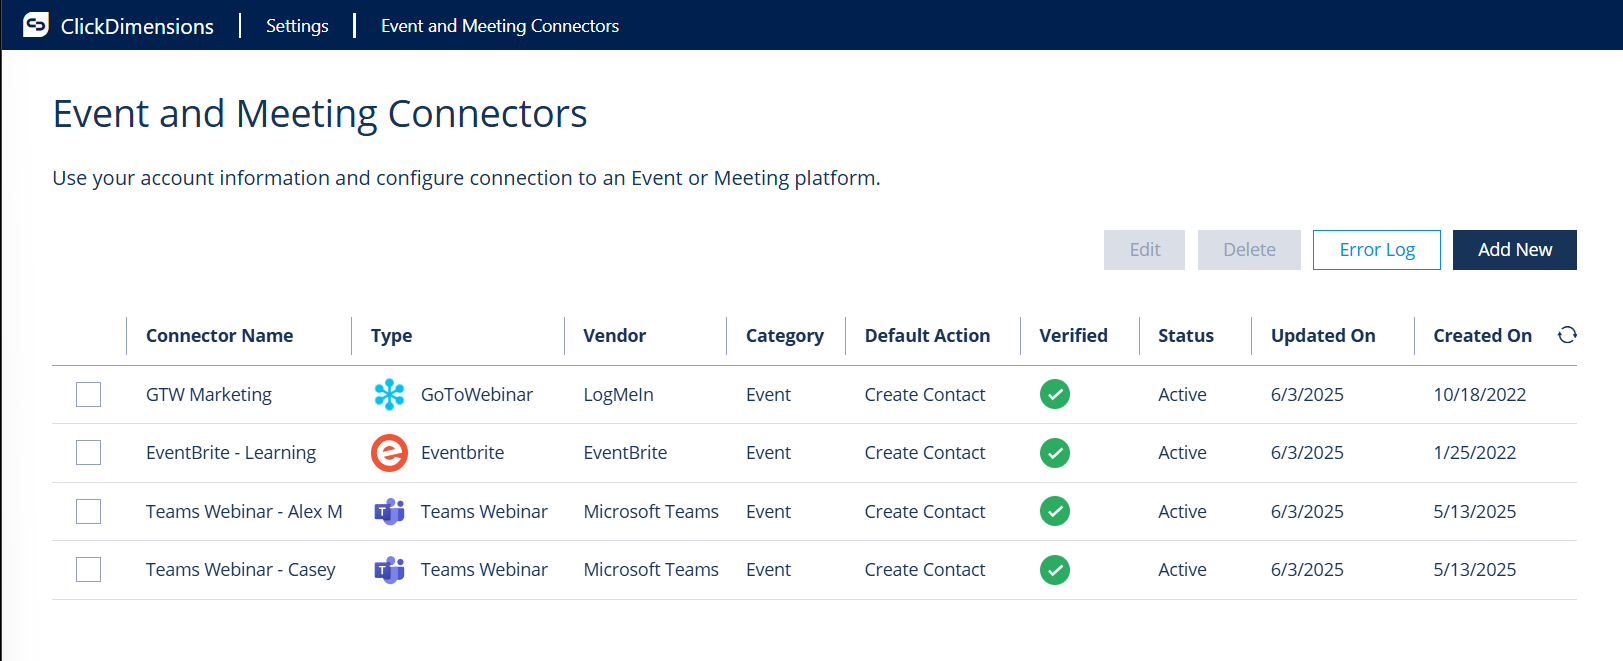Sort by Category column header
Screen dimensions: 1623x661
[785, 336]
